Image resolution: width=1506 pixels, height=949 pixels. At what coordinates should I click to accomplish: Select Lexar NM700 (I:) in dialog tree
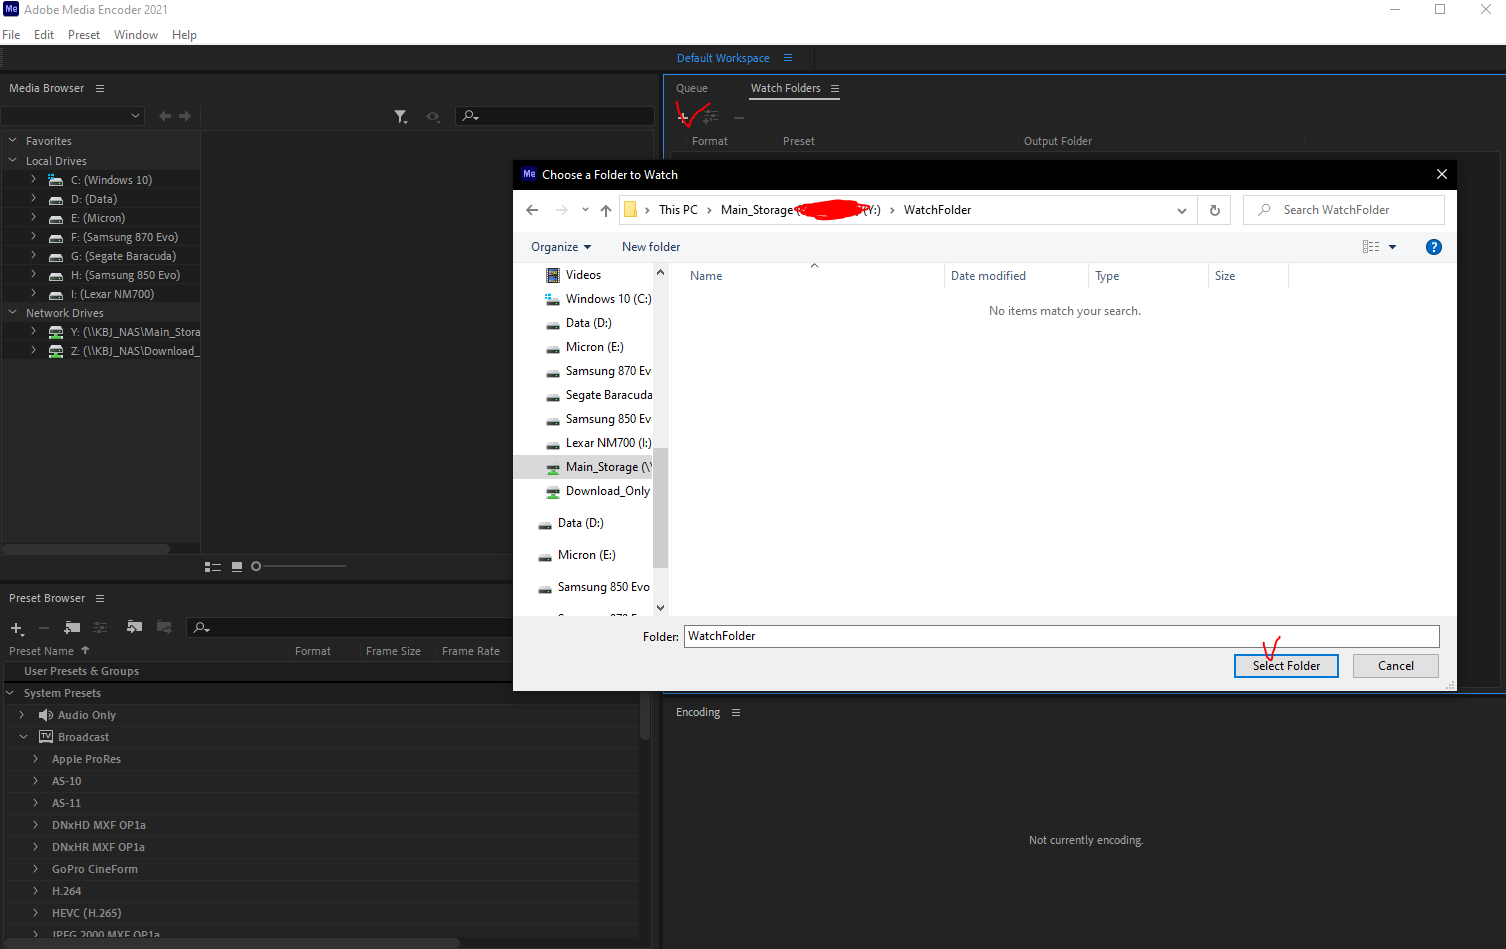tap(598, 443)
